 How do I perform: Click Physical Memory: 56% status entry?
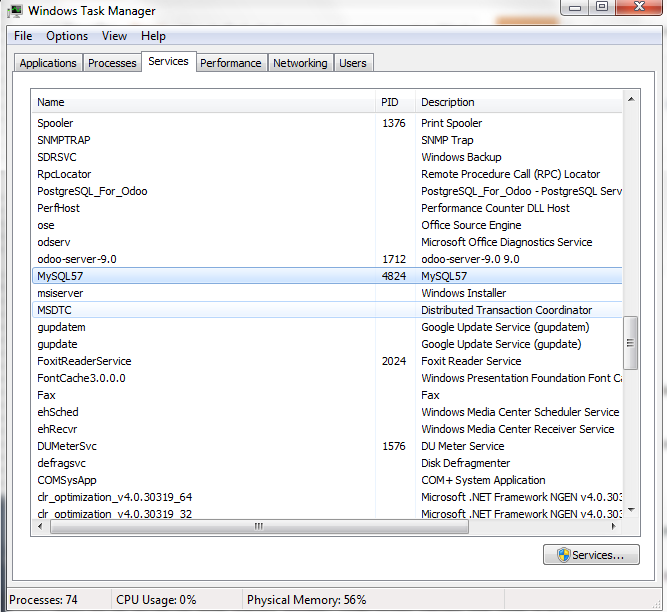(x=307, y=600)
